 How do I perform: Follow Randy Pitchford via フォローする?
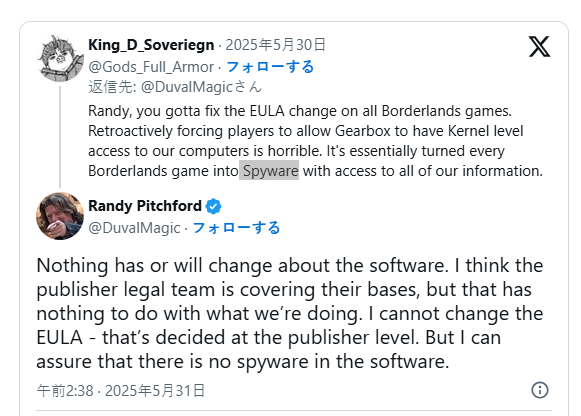(x=236, y=228)
